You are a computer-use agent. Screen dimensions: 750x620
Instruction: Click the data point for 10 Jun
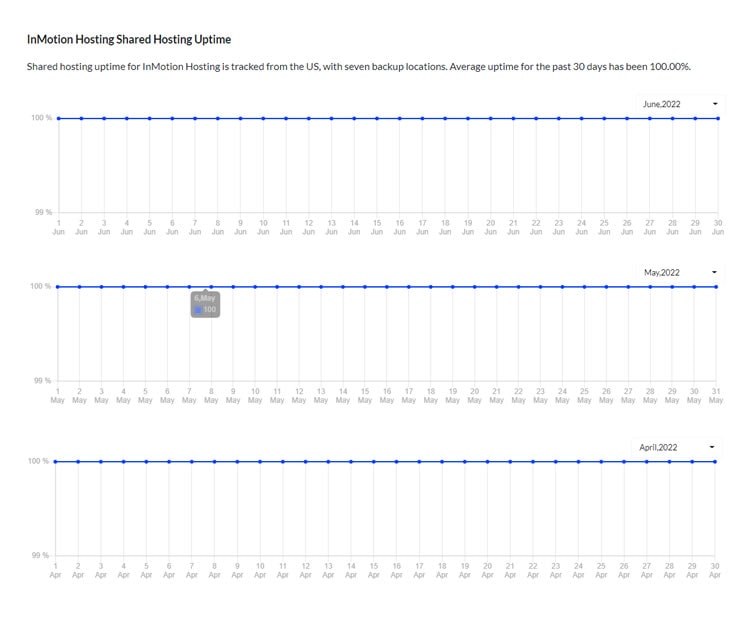(263, 118)
